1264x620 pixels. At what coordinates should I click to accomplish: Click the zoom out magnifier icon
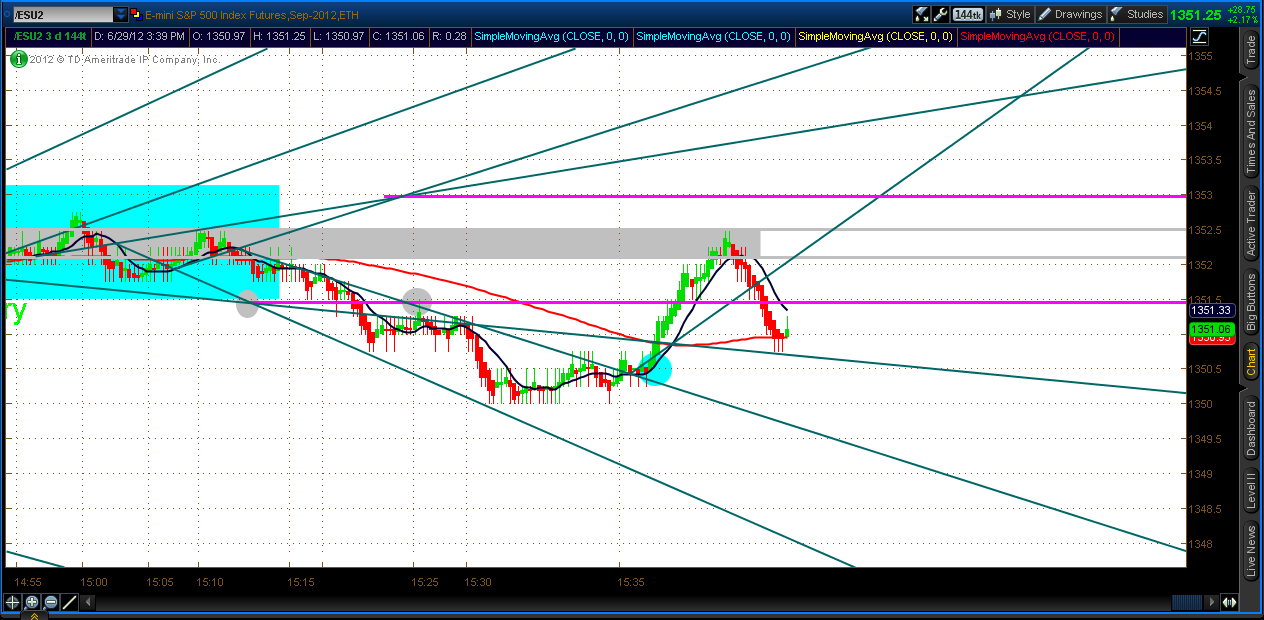[50, 602]
